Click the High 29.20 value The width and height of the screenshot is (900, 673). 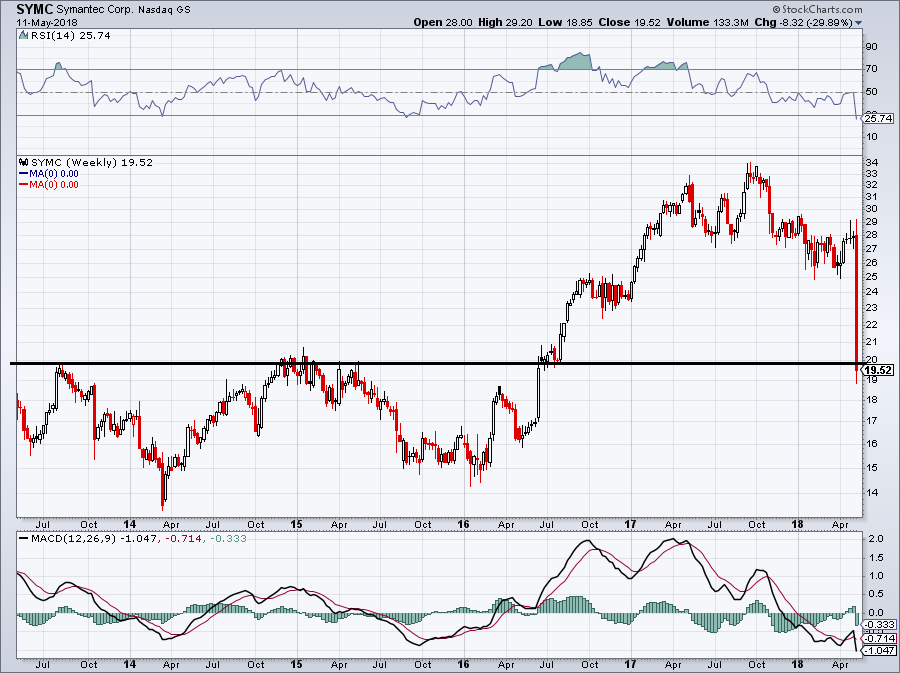point(505,22)
